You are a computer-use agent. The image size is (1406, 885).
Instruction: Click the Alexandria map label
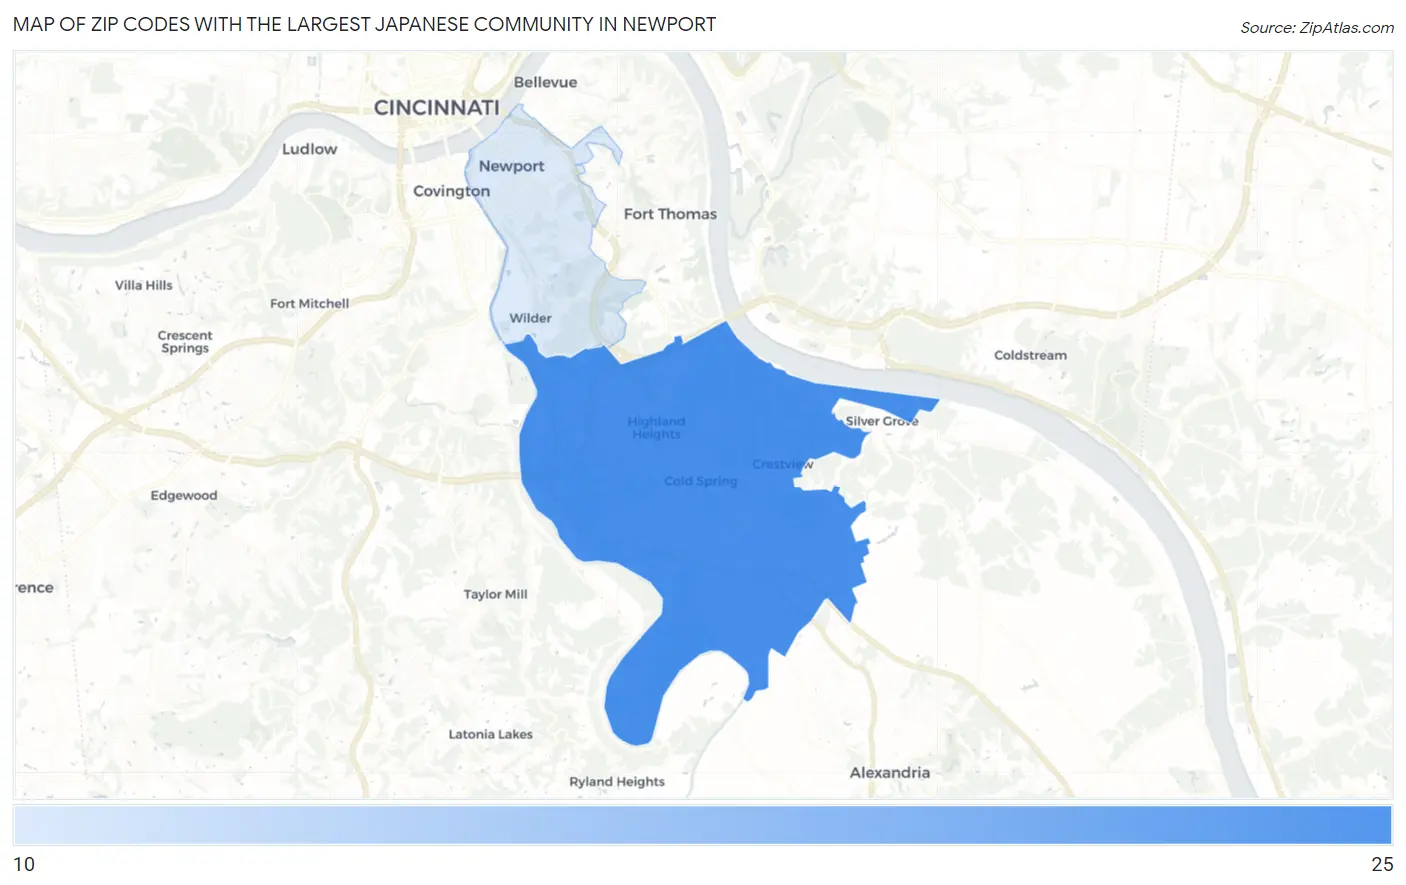pyautogui.click(x=890, y=772)
